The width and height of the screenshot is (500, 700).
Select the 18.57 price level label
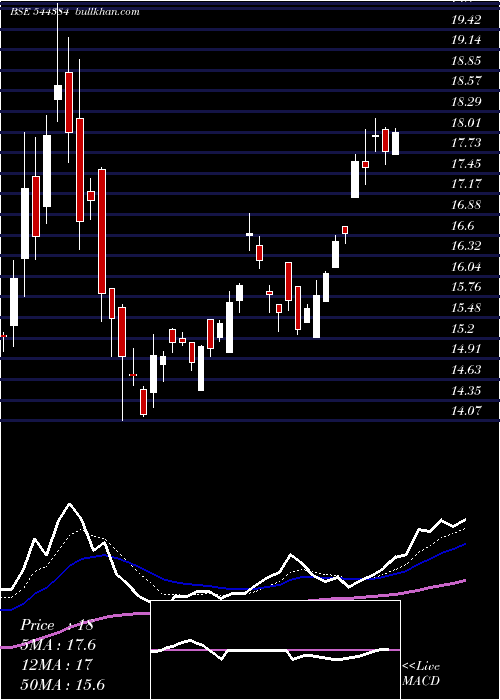(466, 81)
